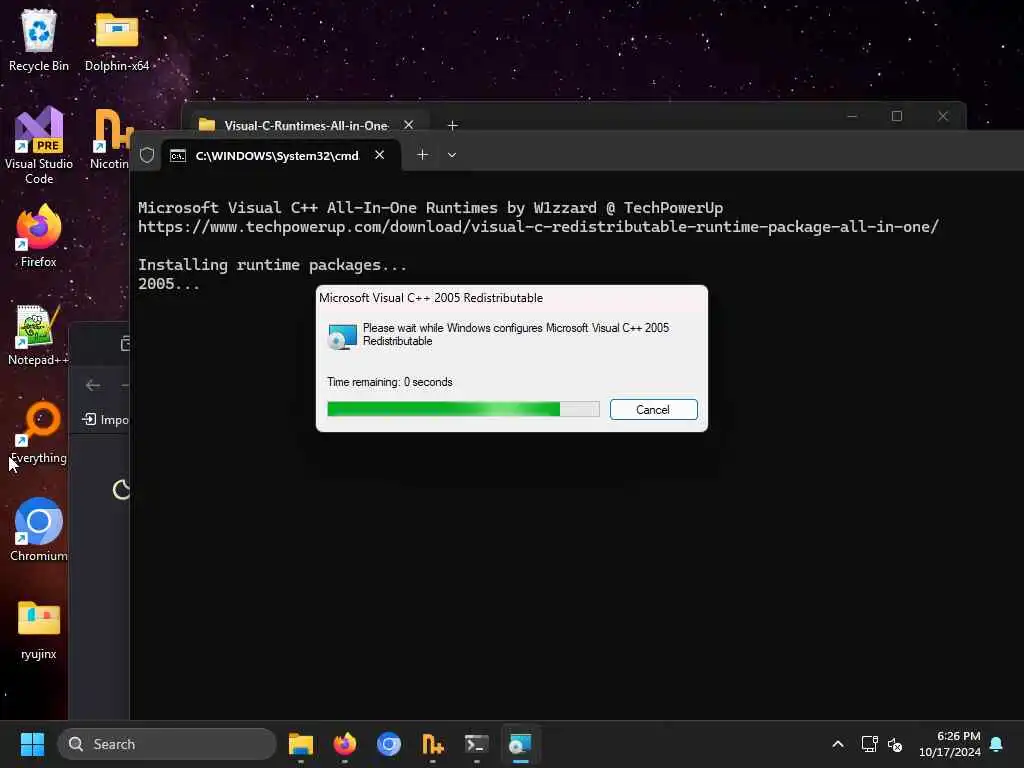Launch Firefox from the desktop
The image size is (1024, 768).
pyautogui.click(x=39, y=235)
